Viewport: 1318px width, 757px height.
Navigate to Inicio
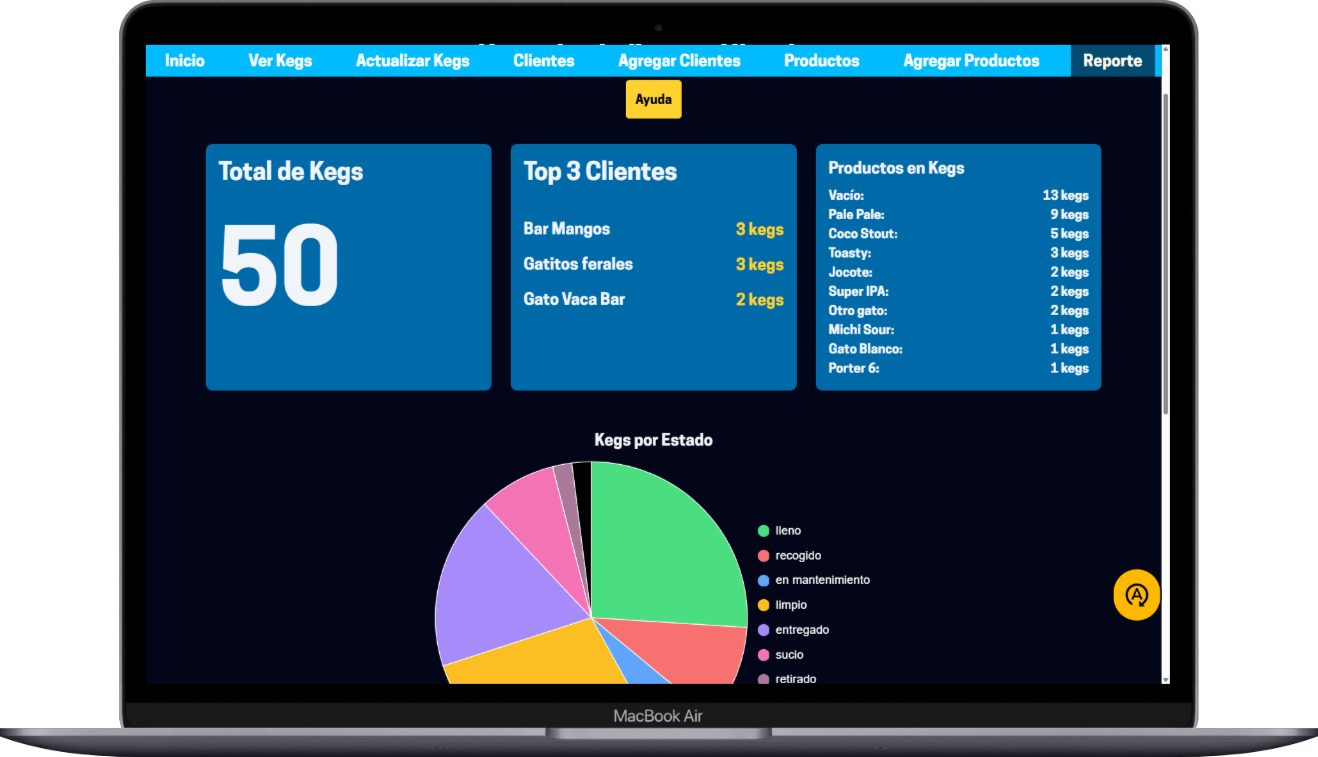(x=184, y=60)
